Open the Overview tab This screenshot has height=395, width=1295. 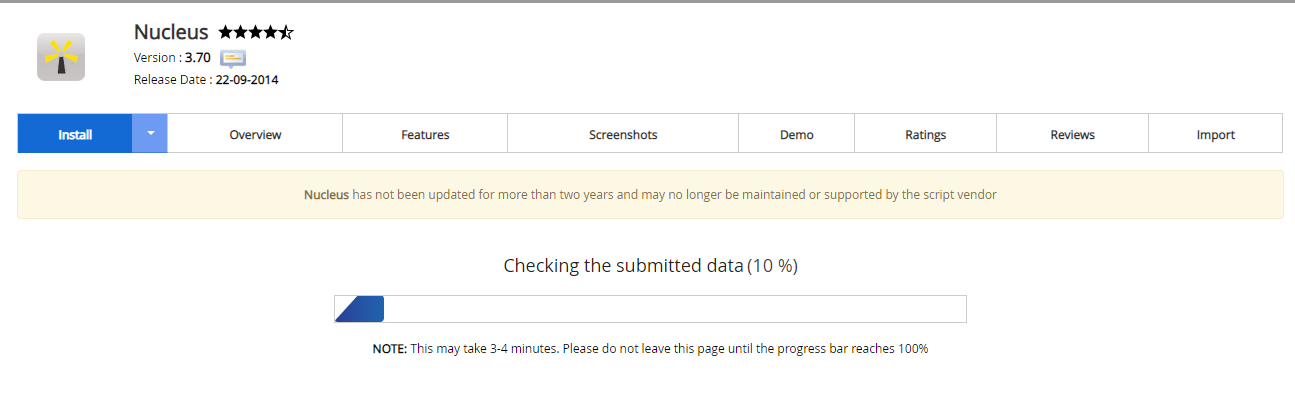(x=255, y=134)
